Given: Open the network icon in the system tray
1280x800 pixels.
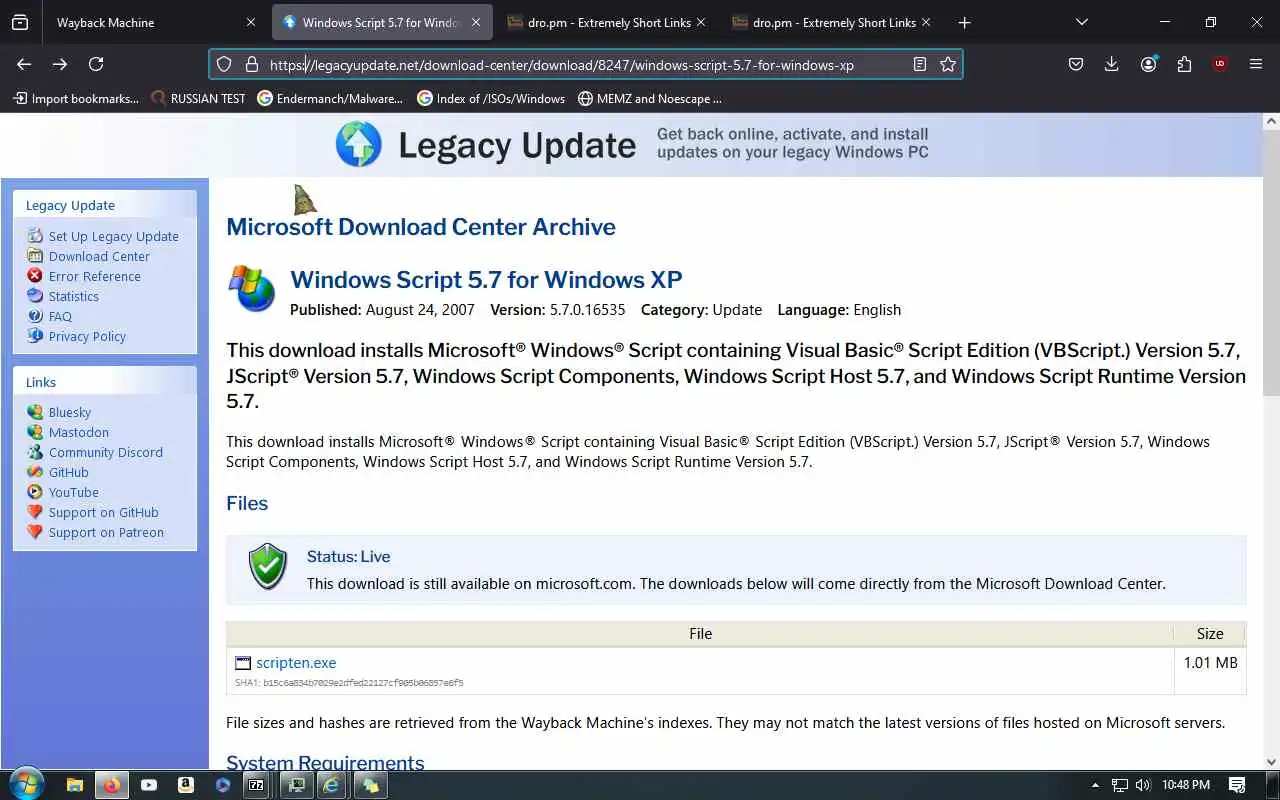Looking at the screenshot, I should tap(1120, 785).
